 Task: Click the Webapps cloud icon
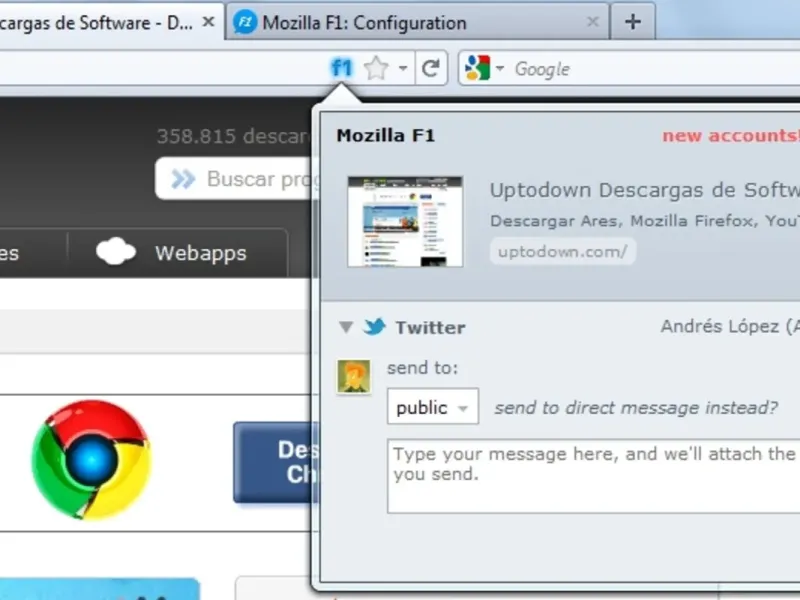tap(116, 252)
